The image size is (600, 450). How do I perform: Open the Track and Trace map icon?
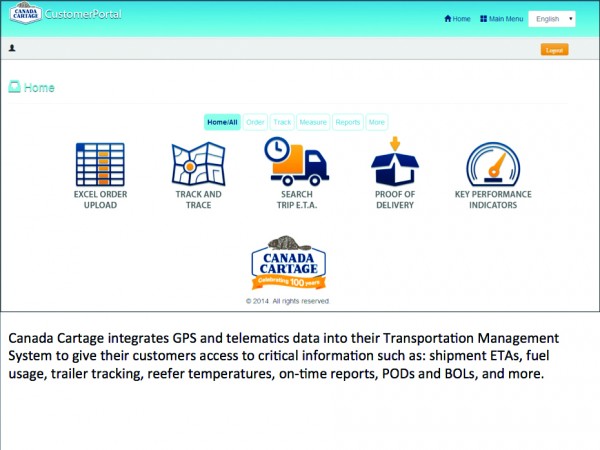(x=198, y=164)
